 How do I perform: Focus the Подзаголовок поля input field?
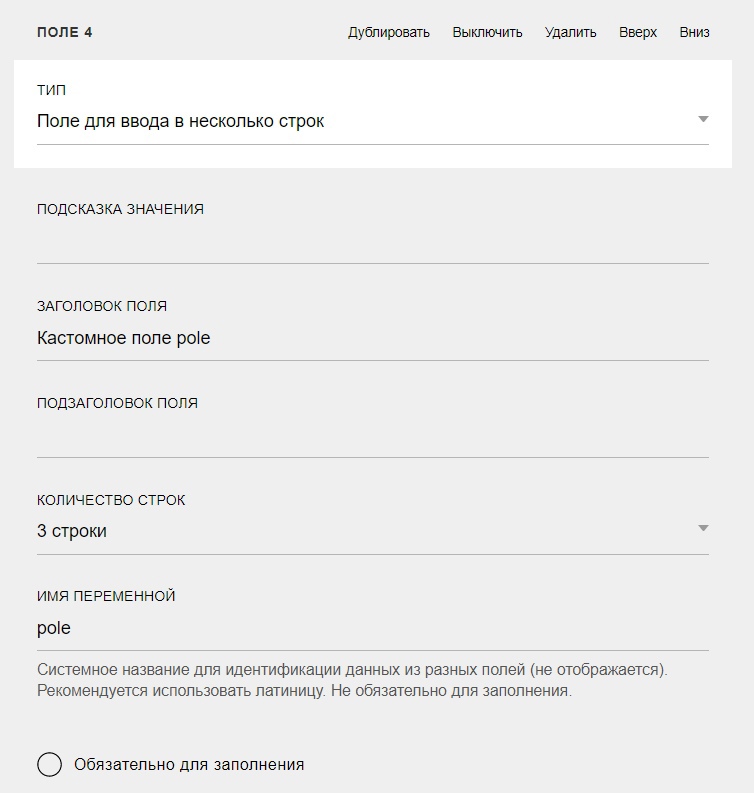pyautogui.click(x=372, y=437)
